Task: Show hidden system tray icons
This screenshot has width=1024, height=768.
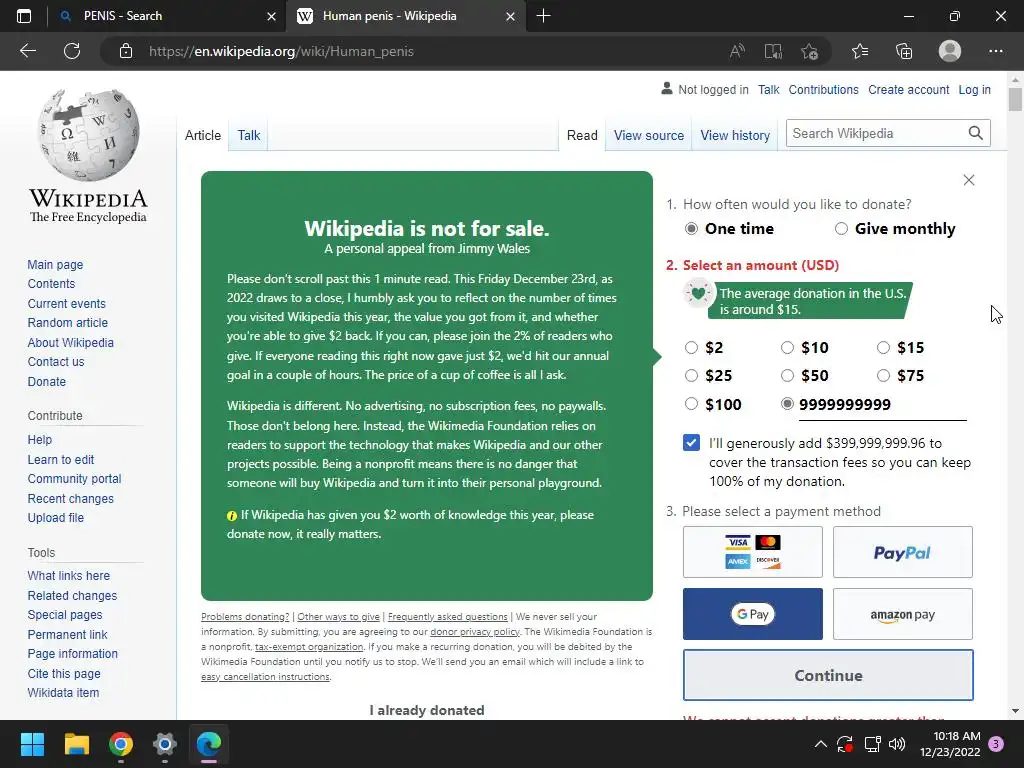Action: 821,744
